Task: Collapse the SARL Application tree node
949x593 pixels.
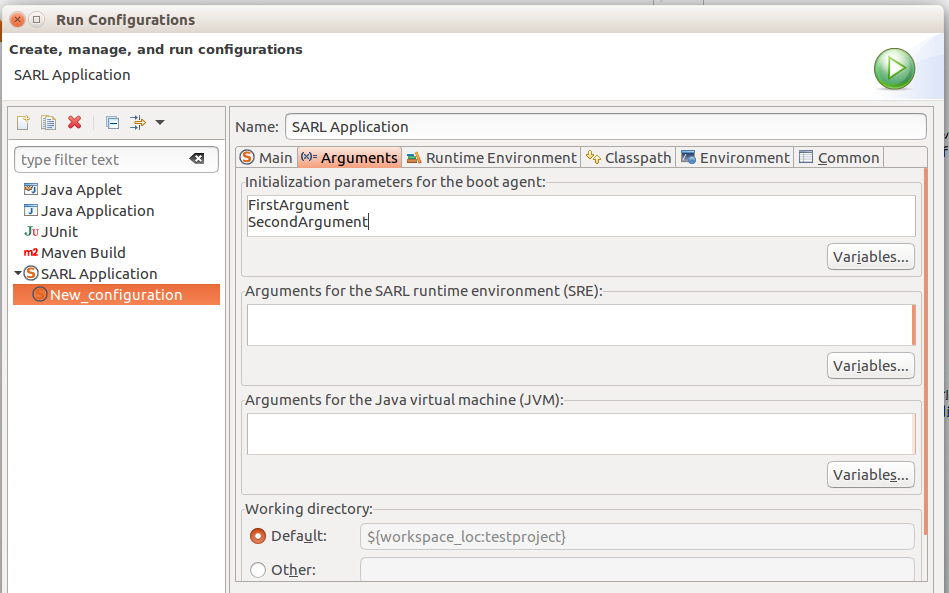Action: tap(18, 274)
